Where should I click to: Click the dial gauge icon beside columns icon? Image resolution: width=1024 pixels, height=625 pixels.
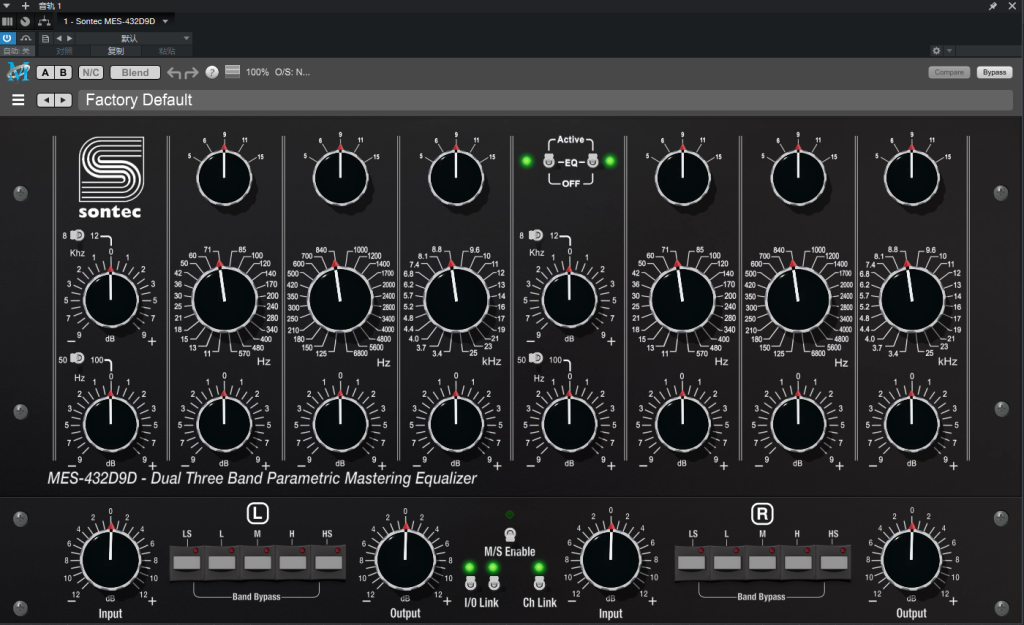coord(25,21)
